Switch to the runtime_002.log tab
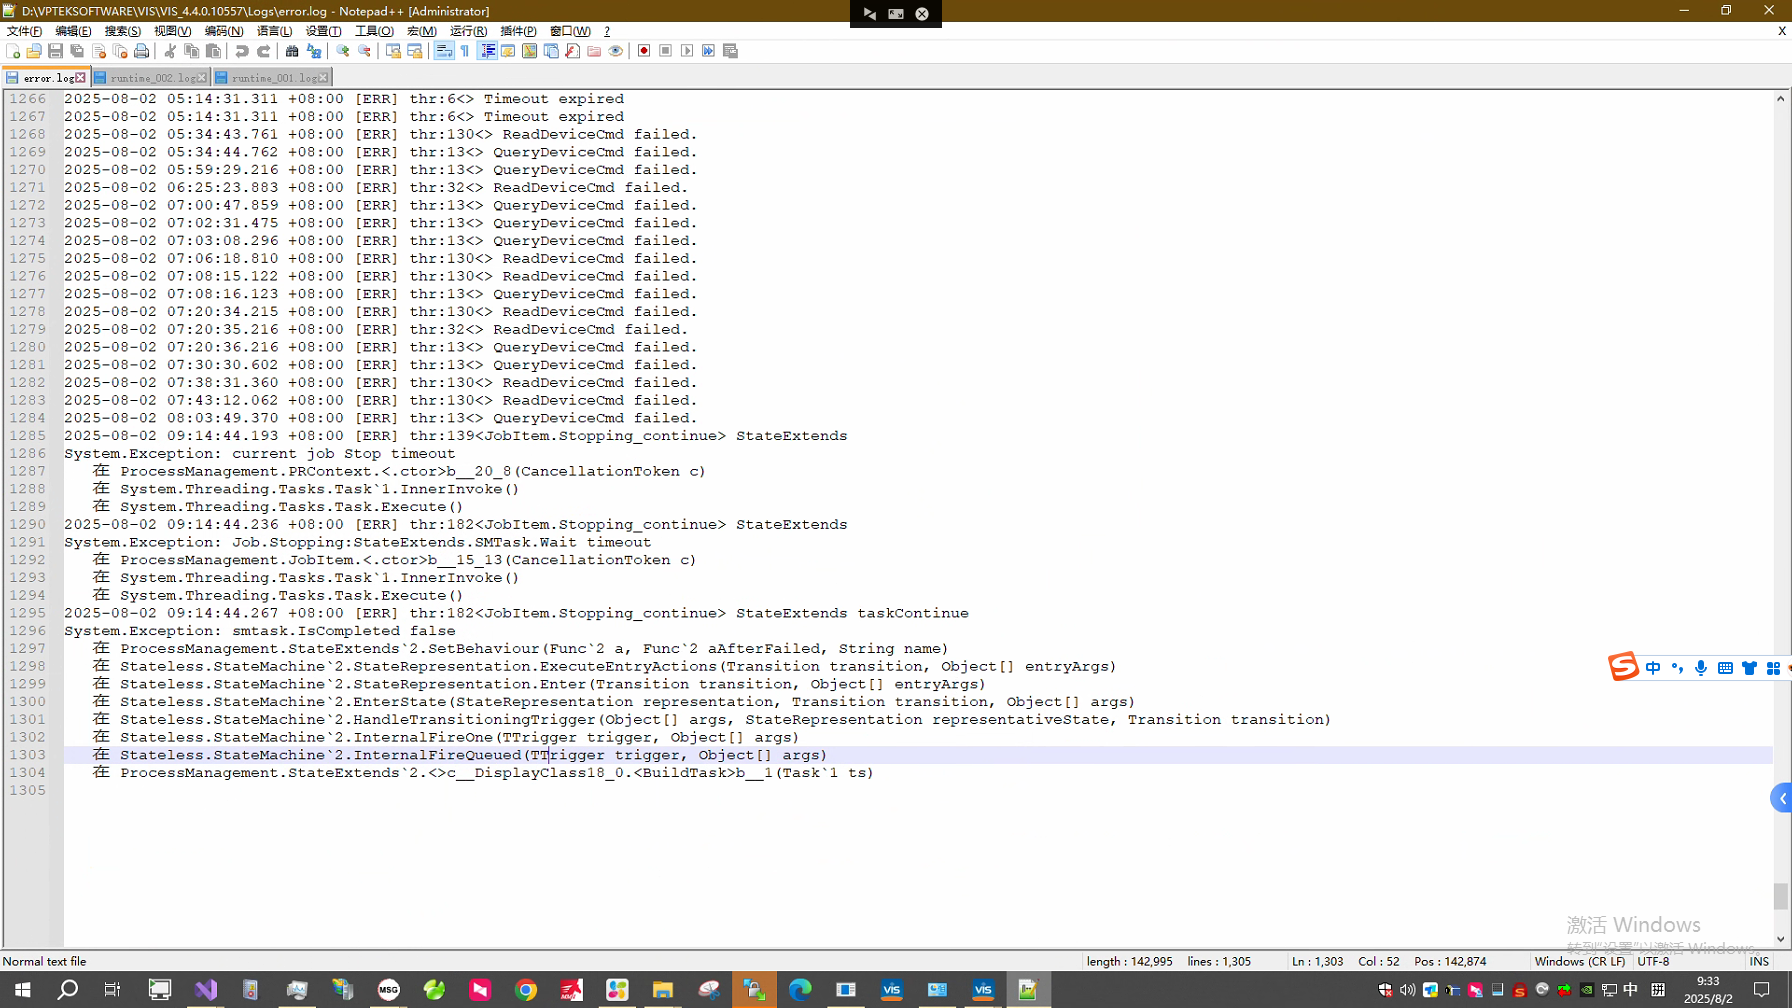 (152, 78)
